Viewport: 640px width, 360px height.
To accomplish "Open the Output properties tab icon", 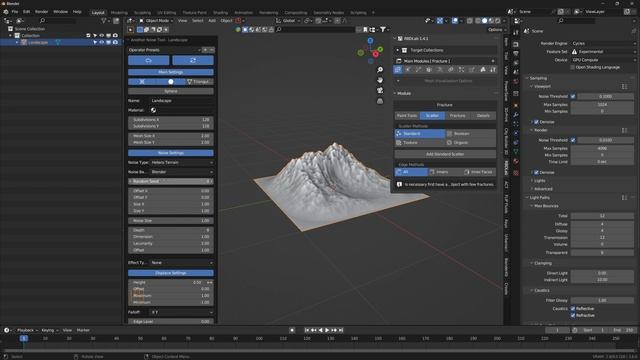I will pos(516,53).
